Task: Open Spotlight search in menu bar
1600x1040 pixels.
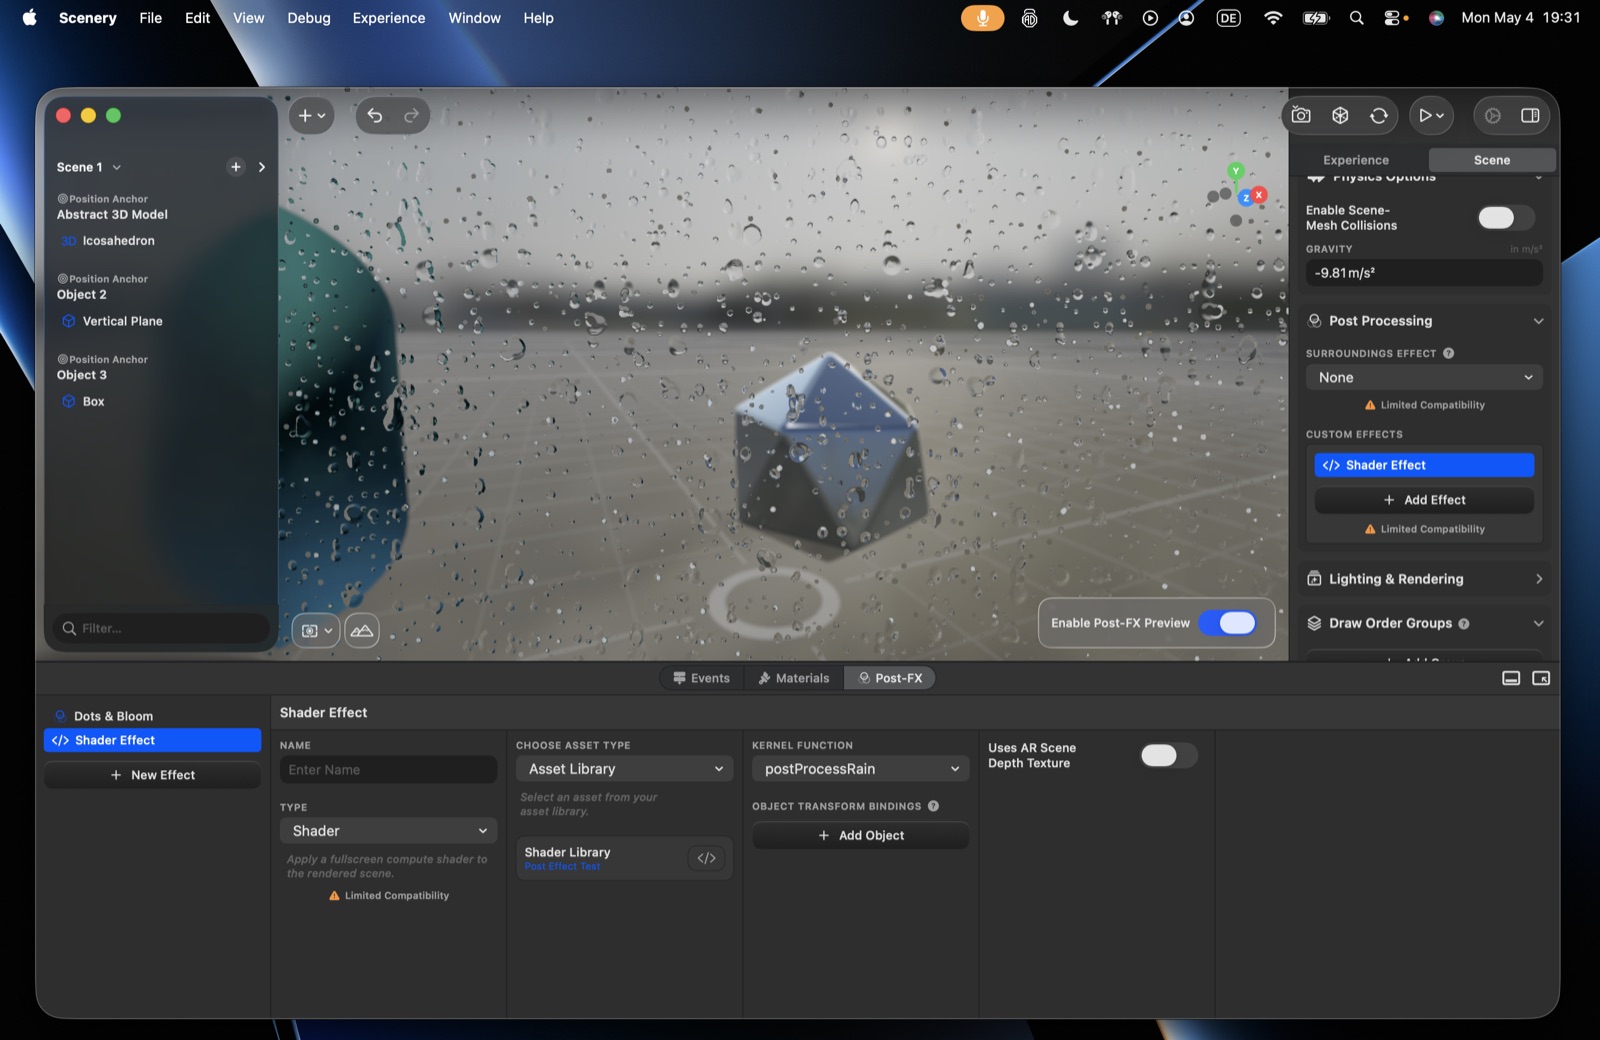Action: pos(1356,18)
